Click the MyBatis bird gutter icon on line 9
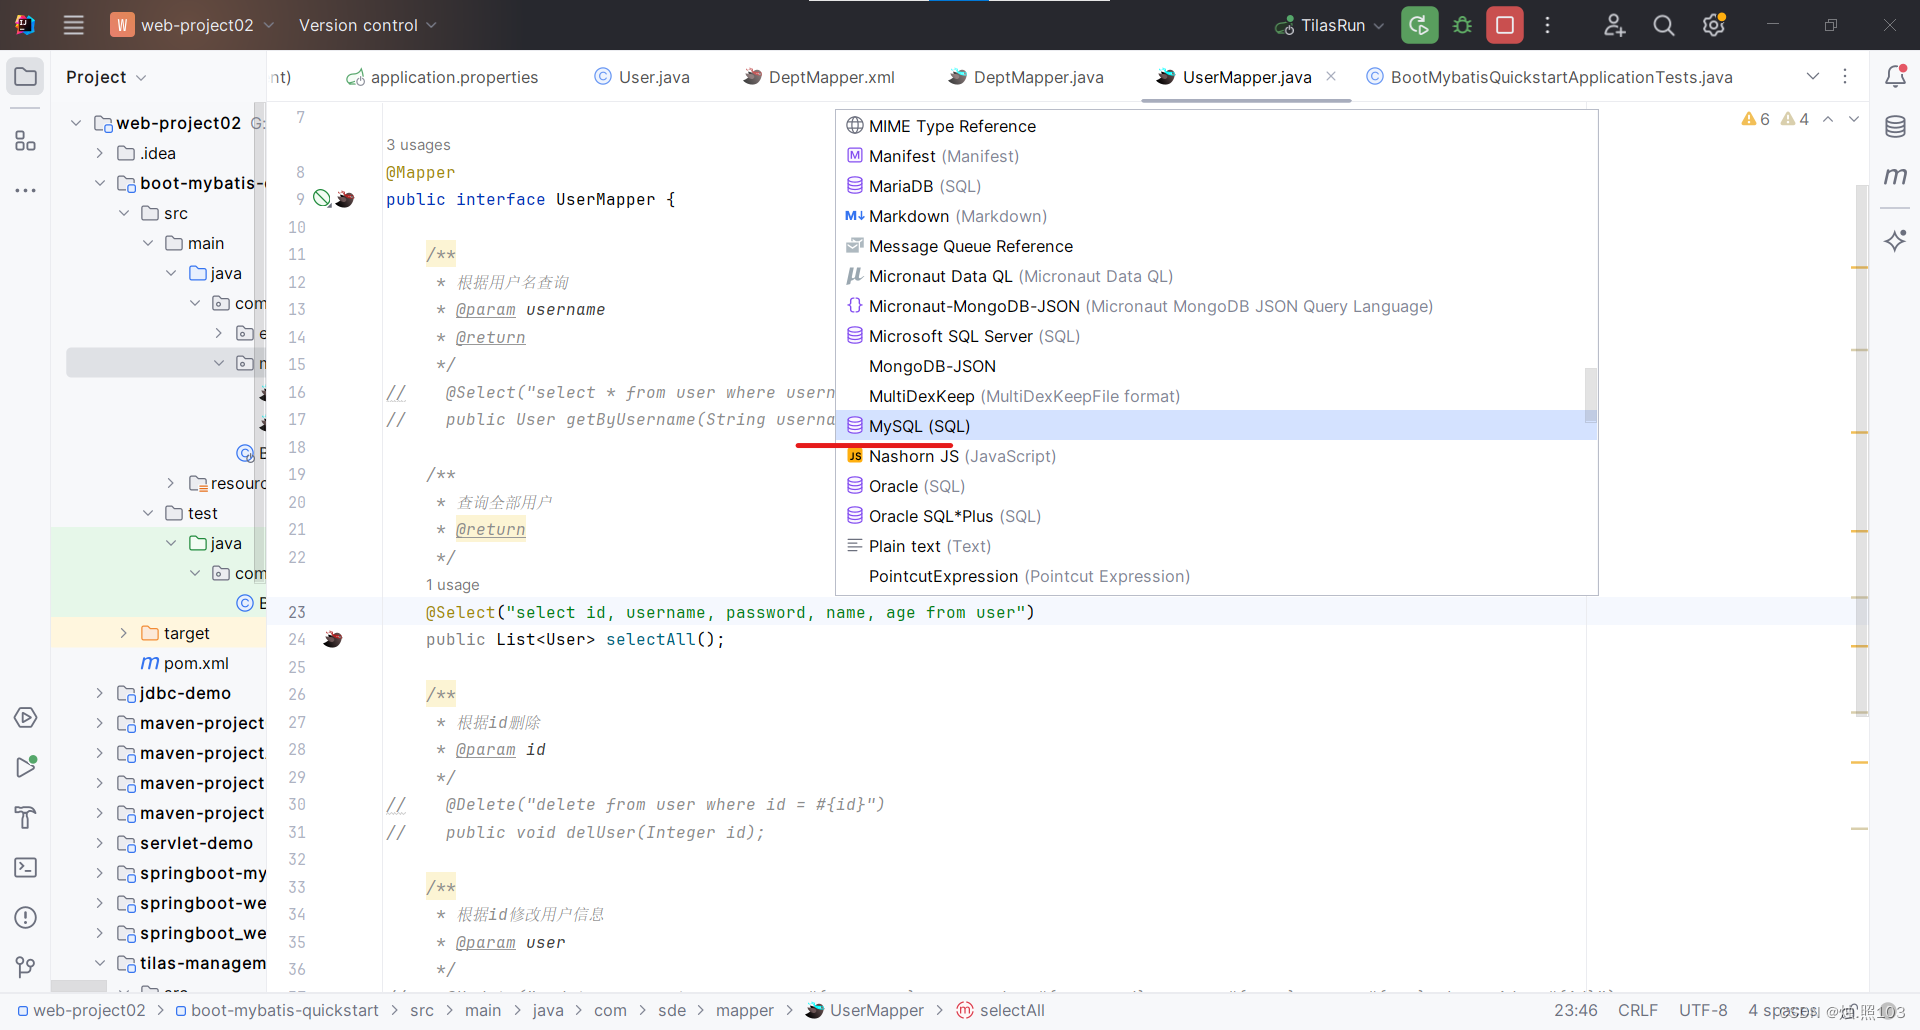 345,199
